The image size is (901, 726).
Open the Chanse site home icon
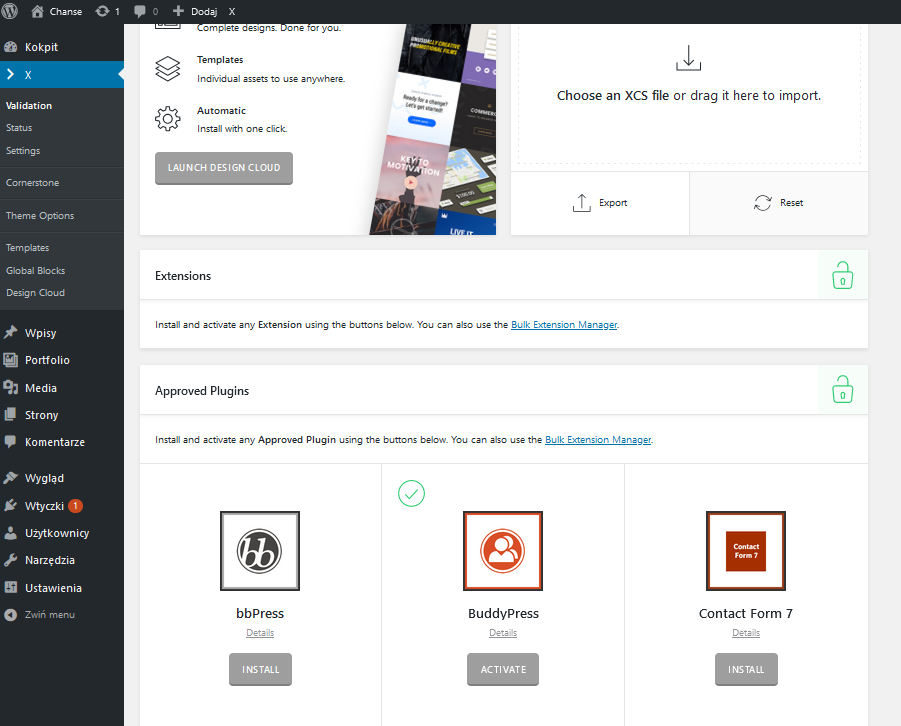coord(37,11)
